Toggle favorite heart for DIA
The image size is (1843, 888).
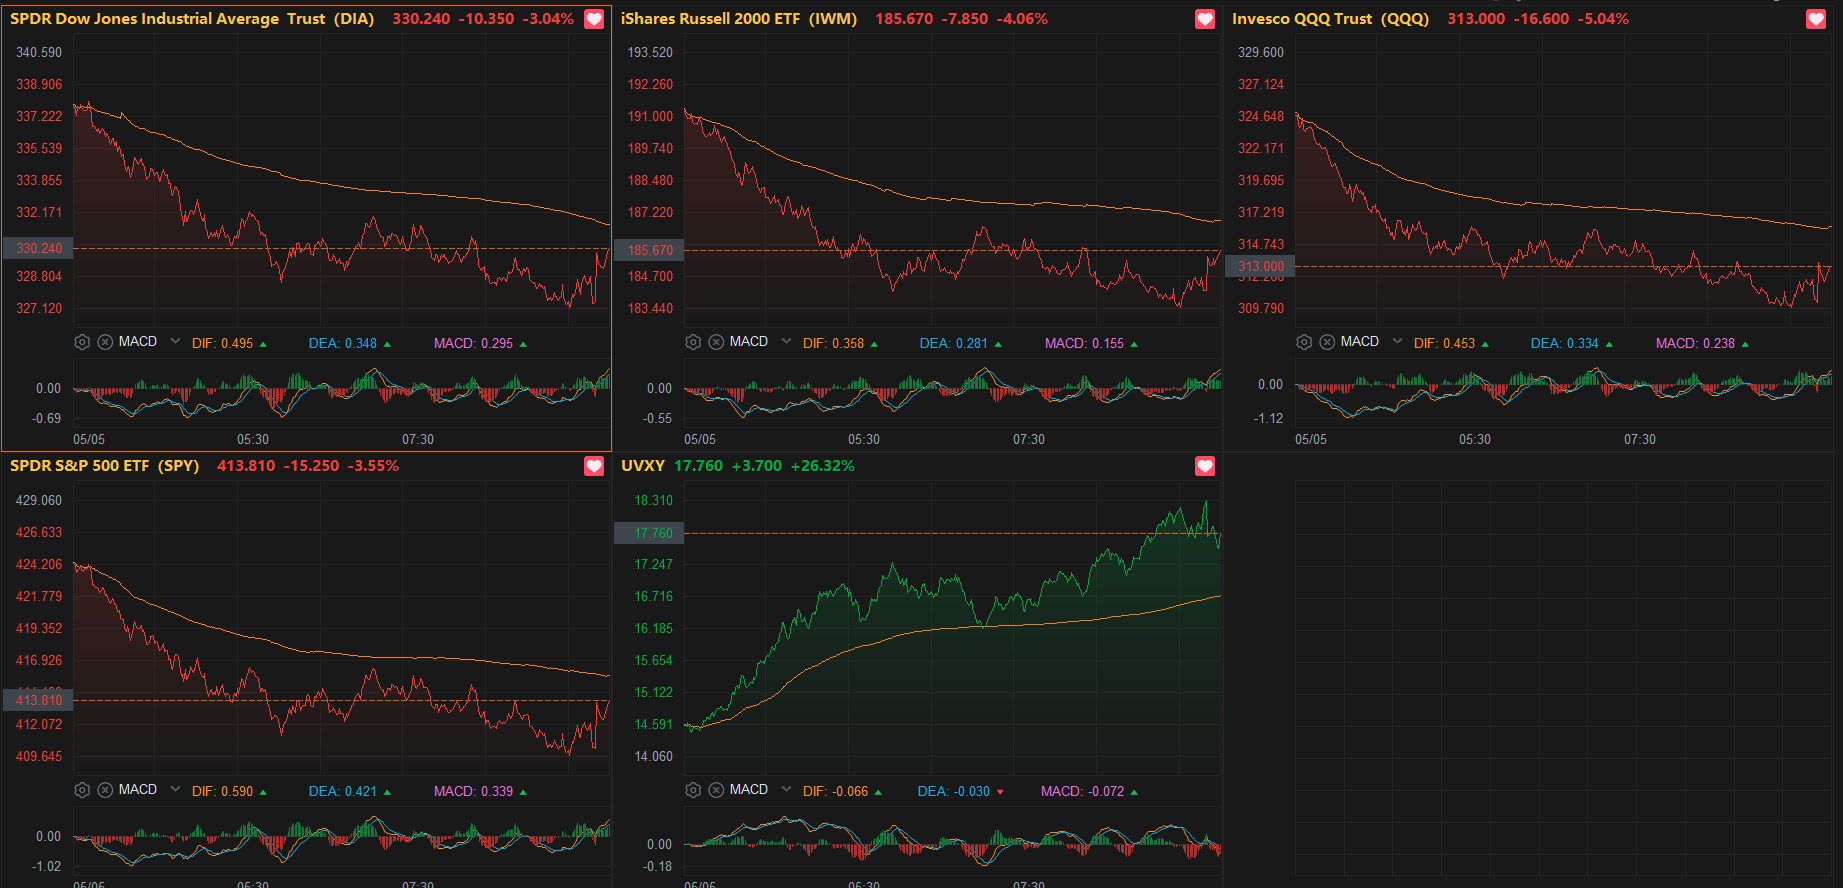(594, 19)
